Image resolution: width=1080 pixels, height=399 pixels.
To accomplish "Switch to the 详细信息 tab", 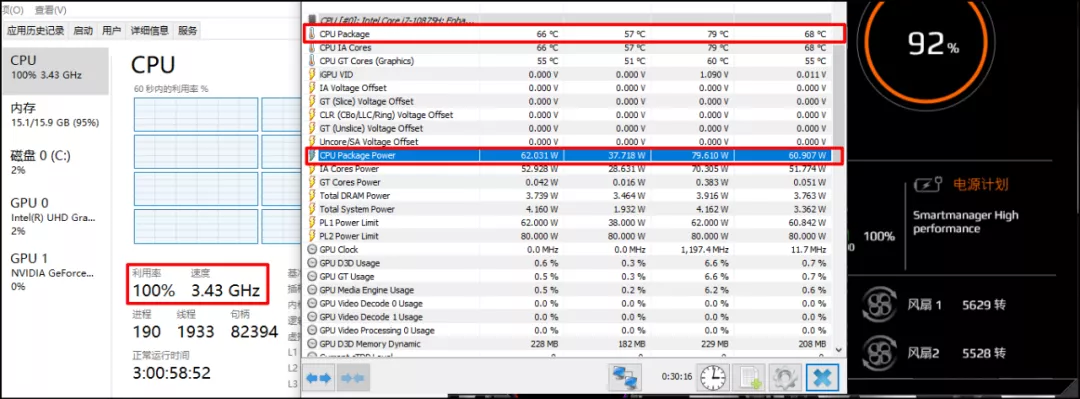I will (150, 30).
